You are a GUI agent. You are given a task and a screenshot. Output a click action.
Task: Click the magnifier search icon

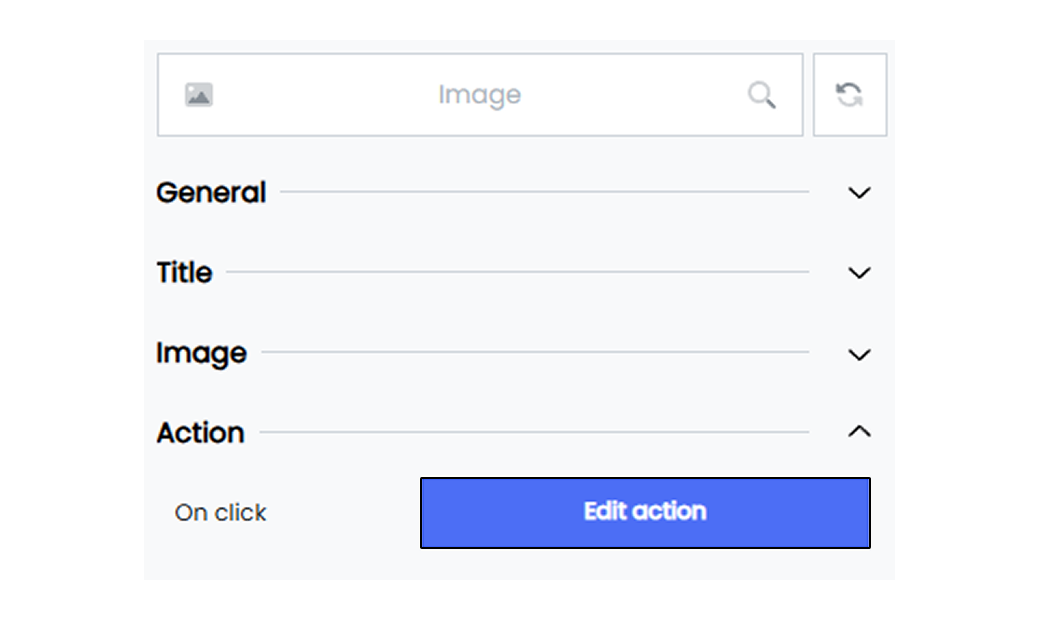tap(761, 95)
